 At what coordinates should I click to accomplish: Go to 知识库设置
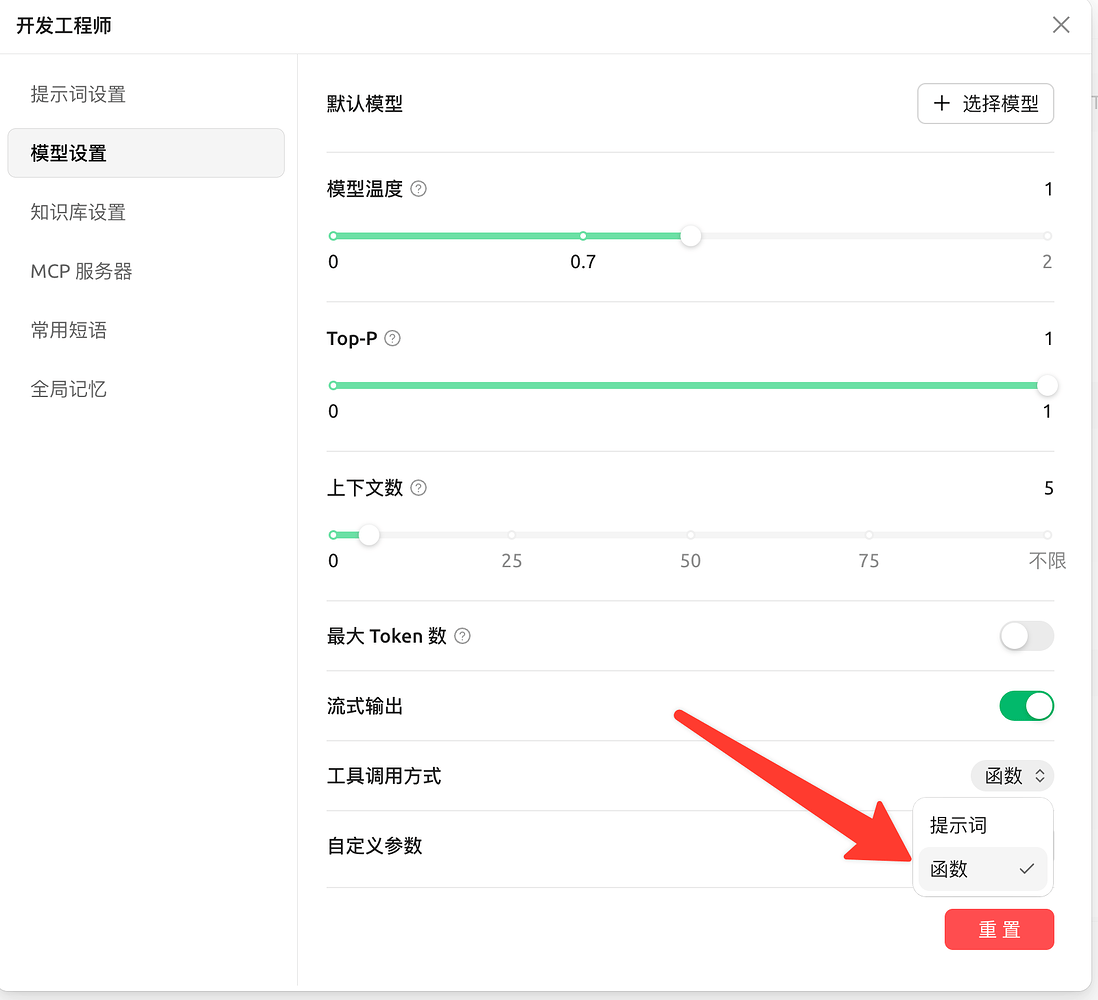coord(146,212)
